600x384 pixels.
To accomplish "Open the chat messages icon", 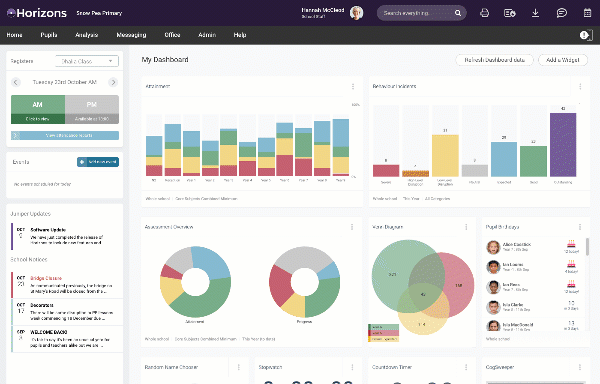I will click(x=561, y=13).
